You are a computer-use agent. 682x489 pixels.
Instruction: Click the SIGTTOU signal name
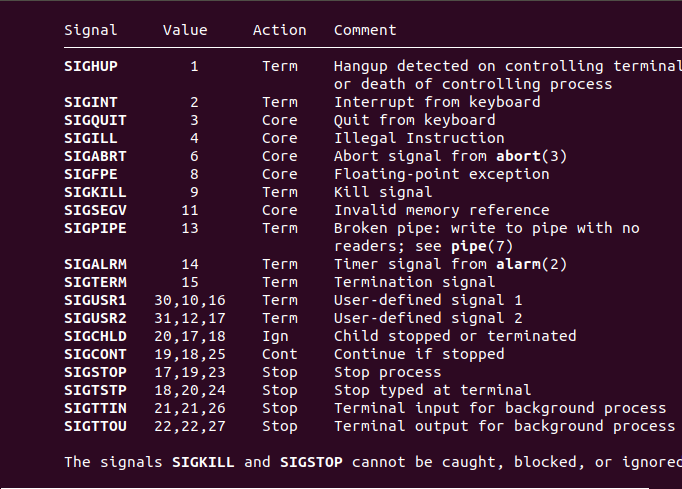click(x=95, y=426)
